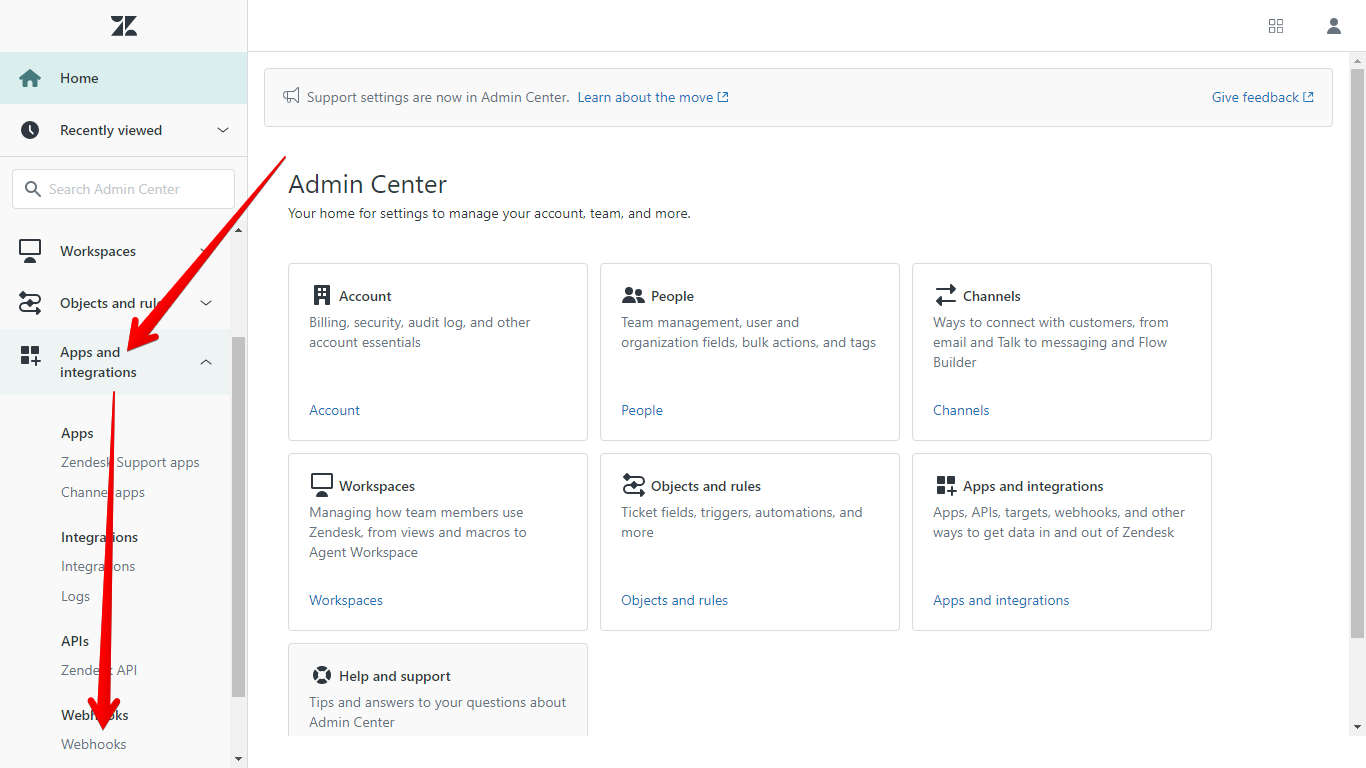Viewport: 1366px width, 768px height.
Task: Click the Apps and integrations card icon
Action: click(946, 486)
